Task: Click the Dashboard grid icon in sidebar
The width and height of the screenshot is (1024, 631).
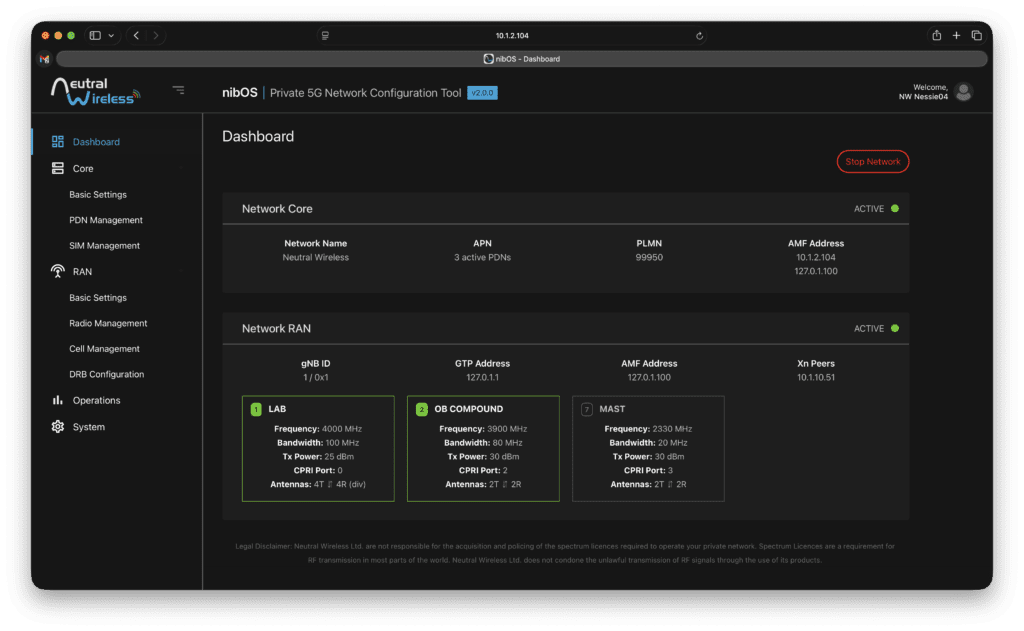Action: [x=58, y=142]
